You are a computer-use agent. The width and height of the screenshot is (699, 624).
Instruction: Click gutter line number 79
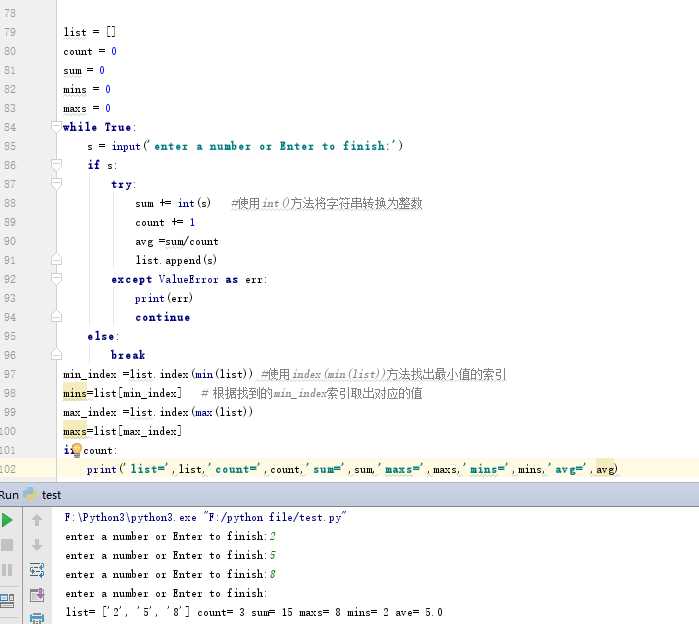(x=9, y=32)
